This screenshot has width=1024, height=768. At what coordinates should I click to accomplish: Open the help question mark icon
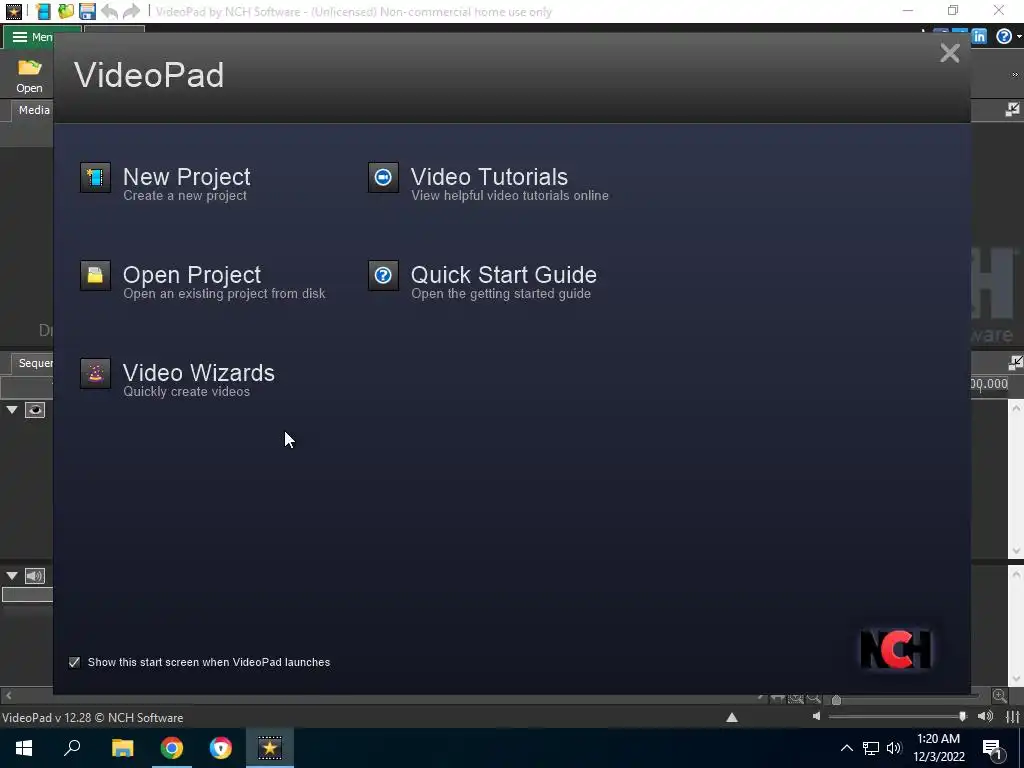click(x=1004, y=37)
